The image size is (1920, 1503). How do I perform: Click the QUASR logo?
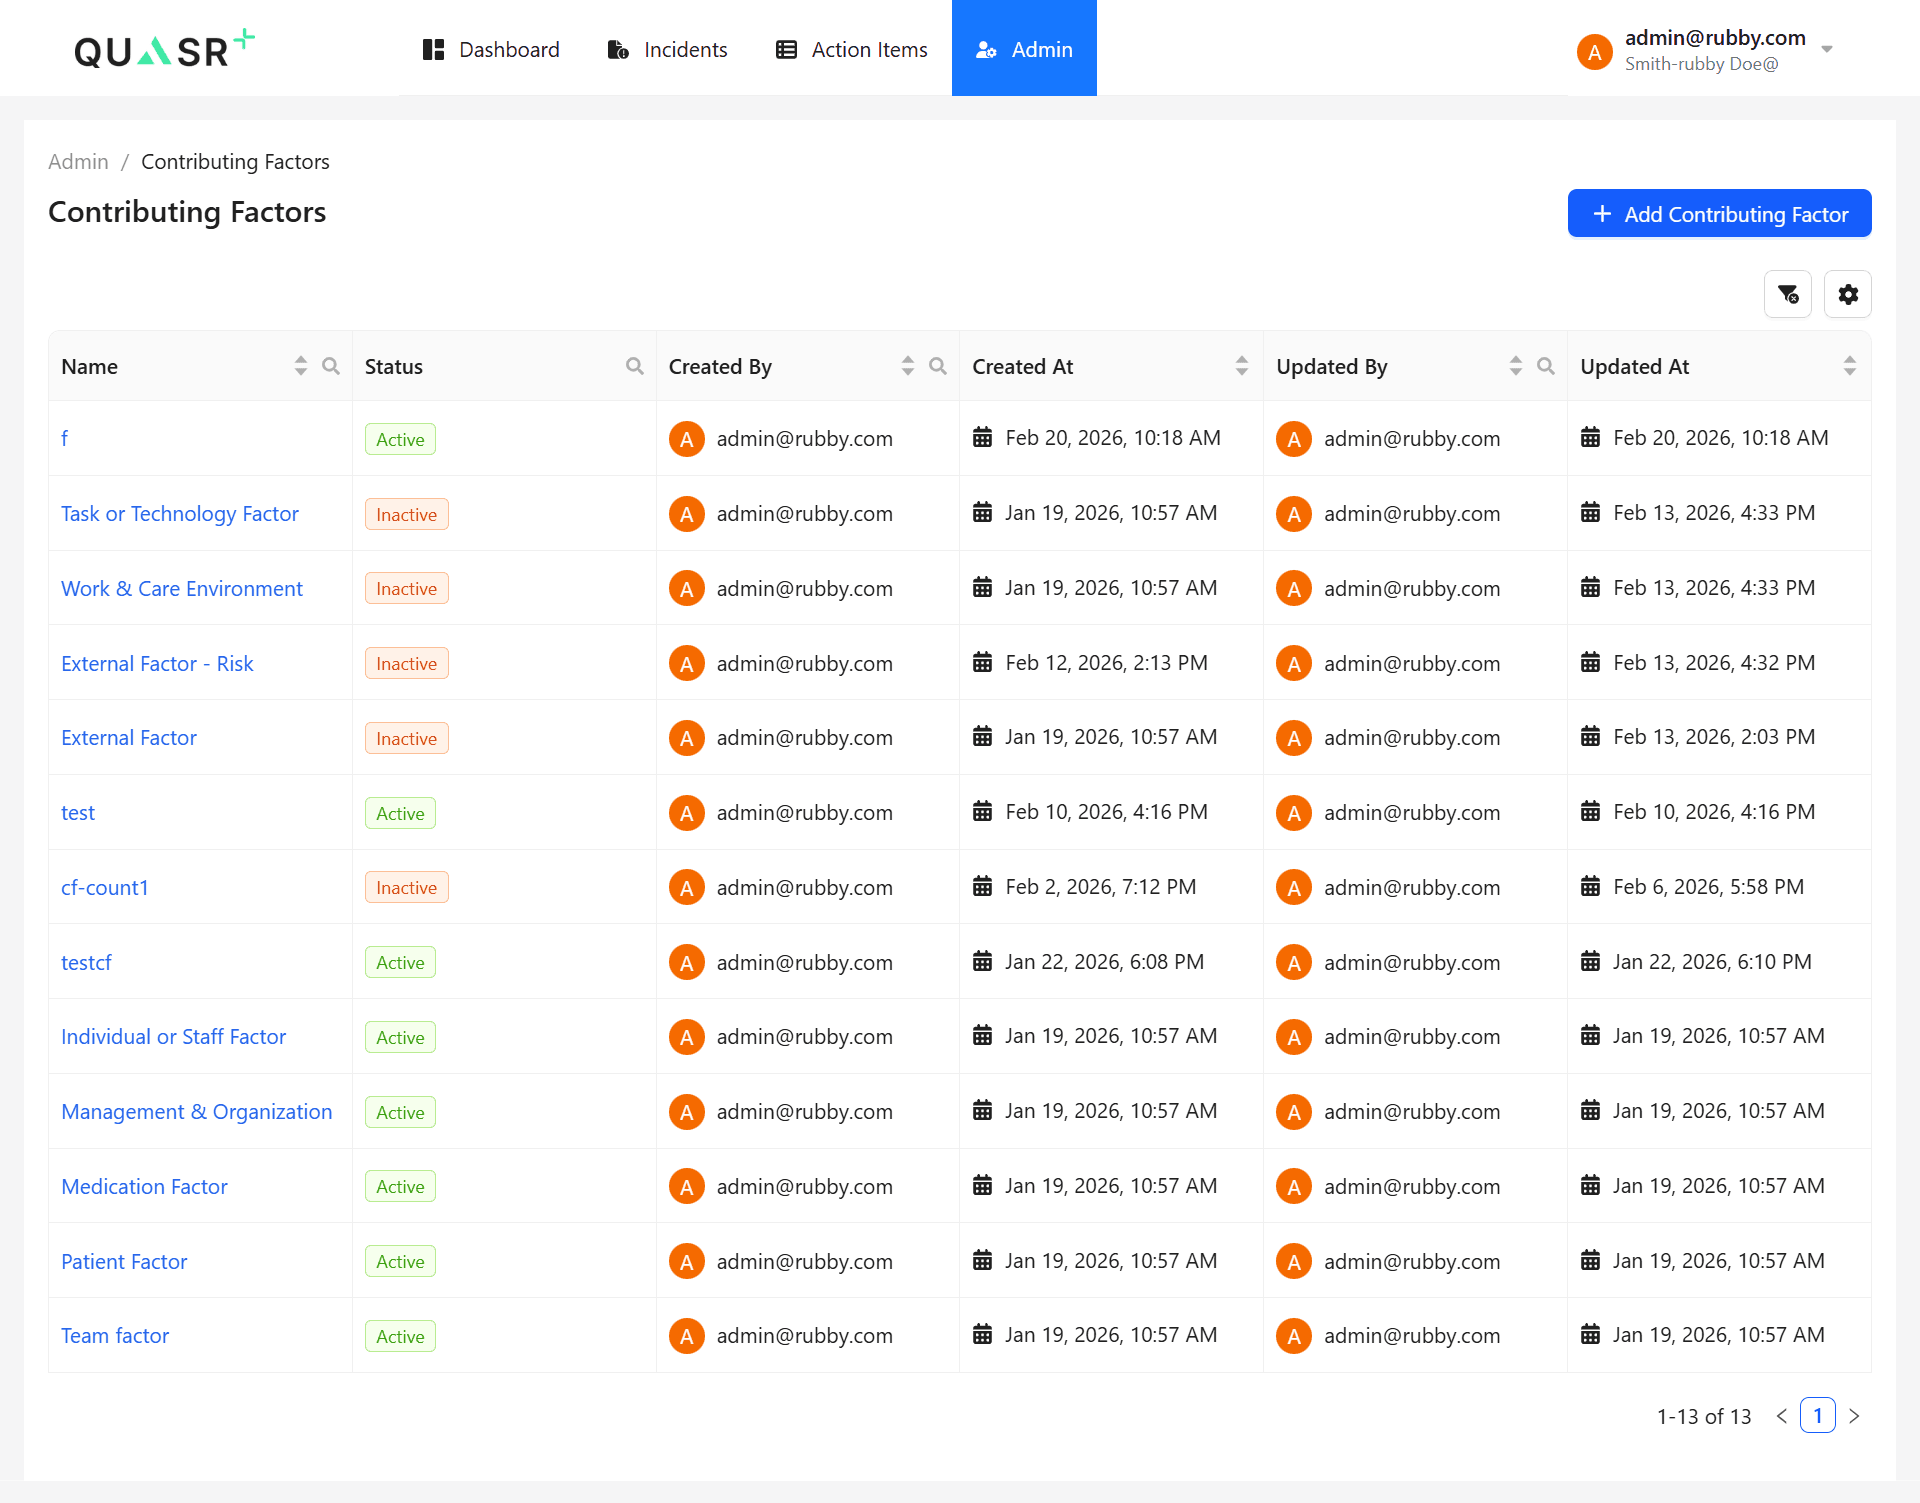(x=164, y=49)
